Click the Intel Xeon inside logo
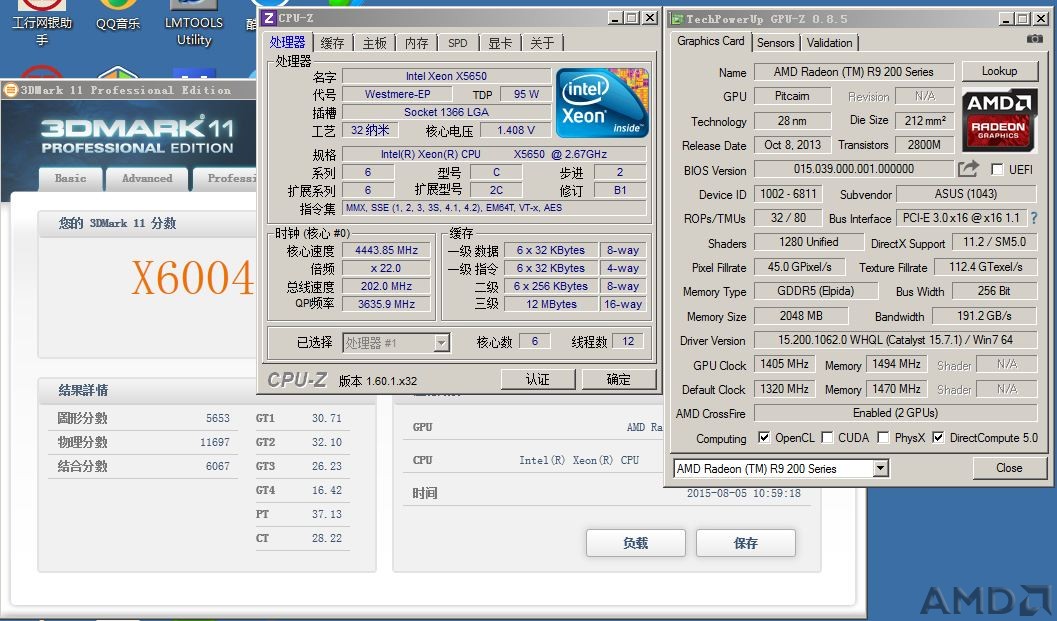1057x621 pixels. [x=602, y=102]
